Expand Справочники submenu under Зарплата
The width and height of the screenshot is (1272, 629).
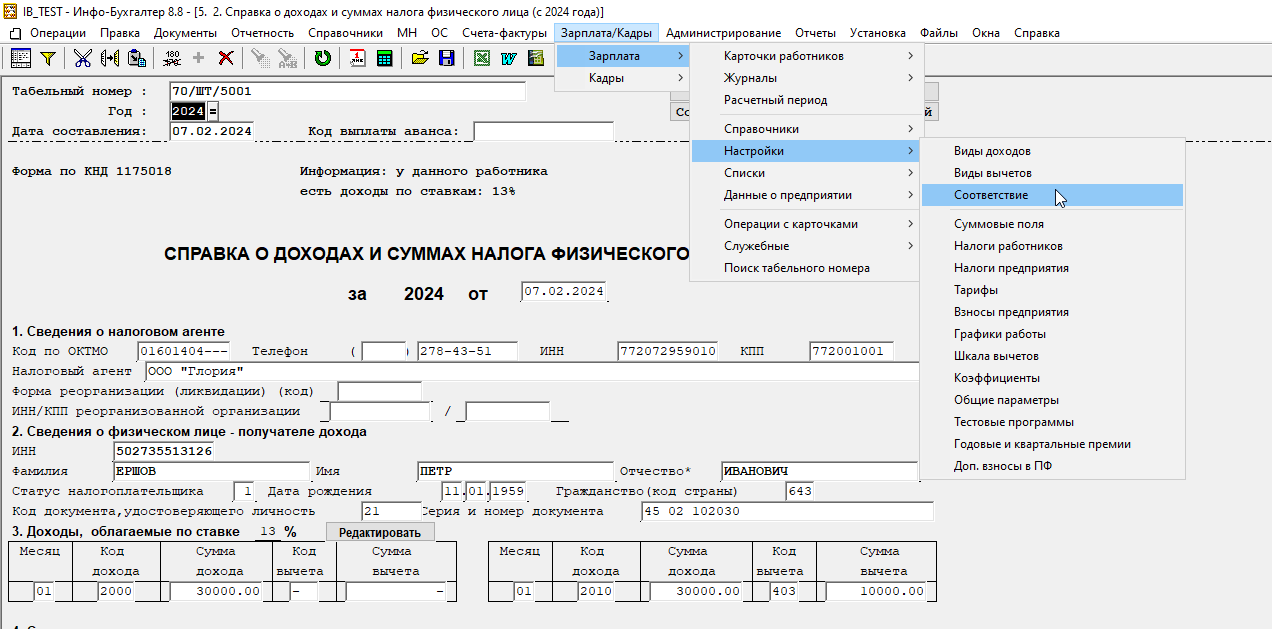pos(805,129)
